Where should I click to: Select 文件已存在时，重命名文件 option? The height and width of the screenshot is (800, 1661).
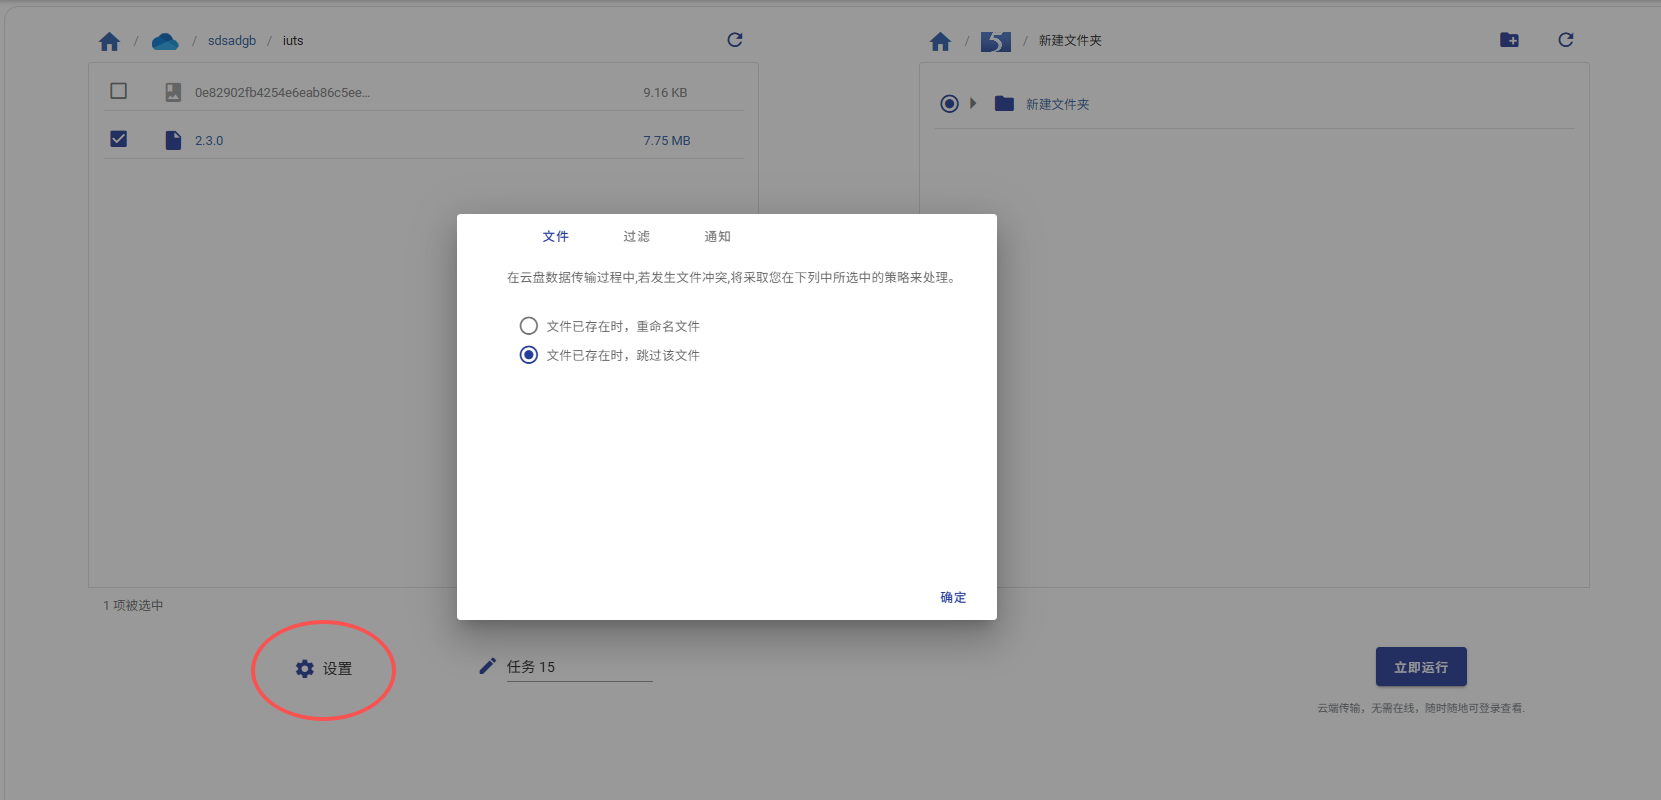529,326
